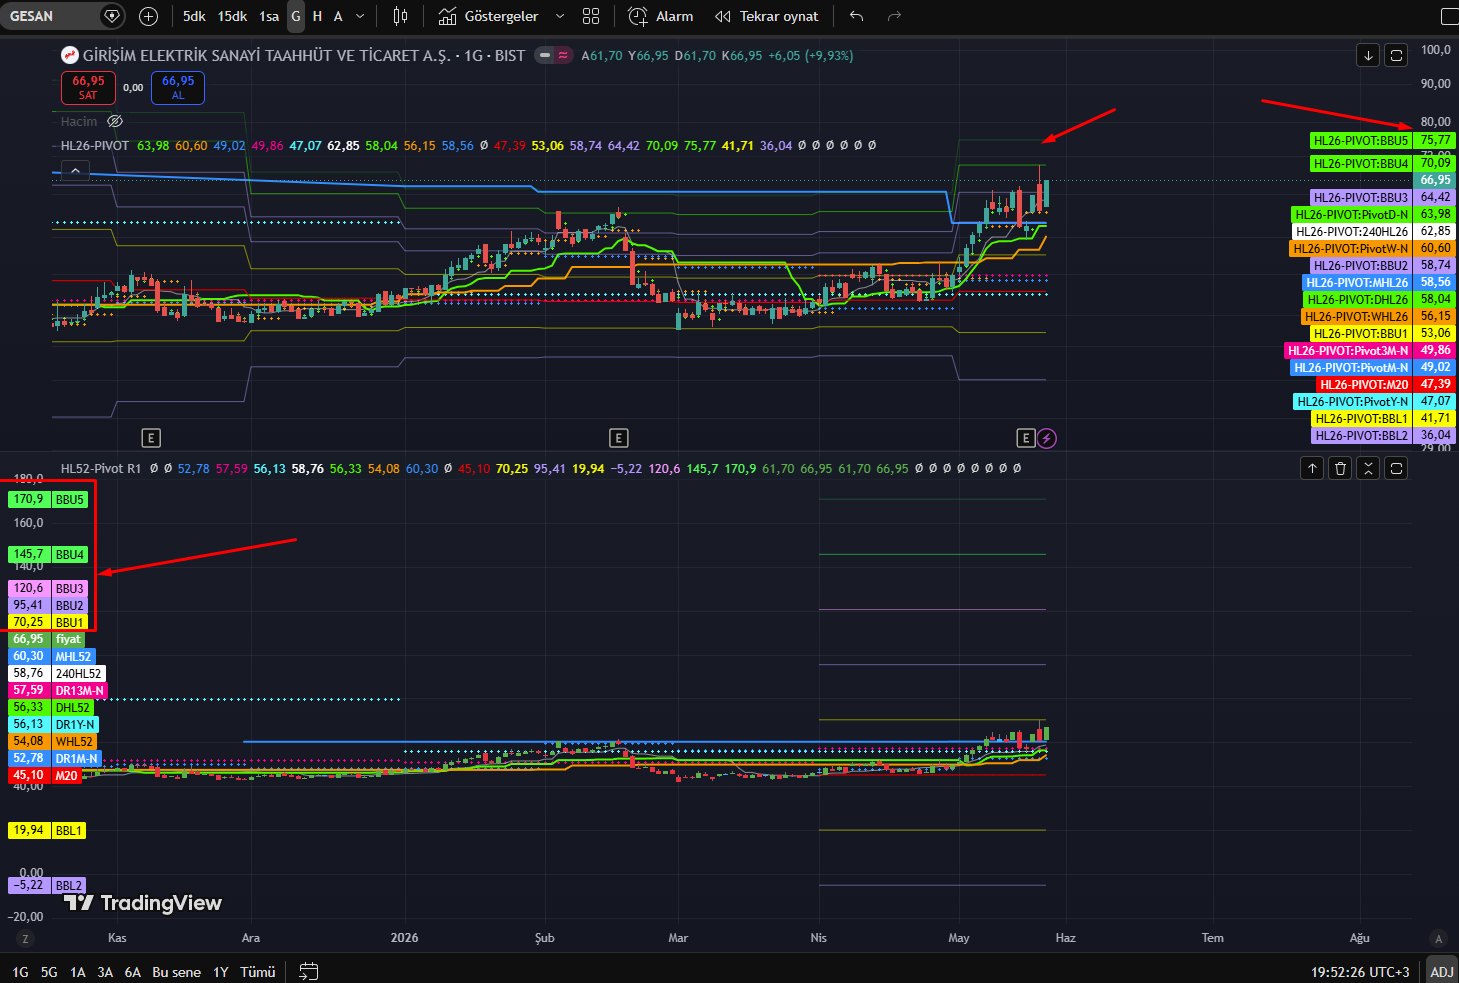Set date range to 1G
The image size is (1459, 983).
click(x=20, y=972)
